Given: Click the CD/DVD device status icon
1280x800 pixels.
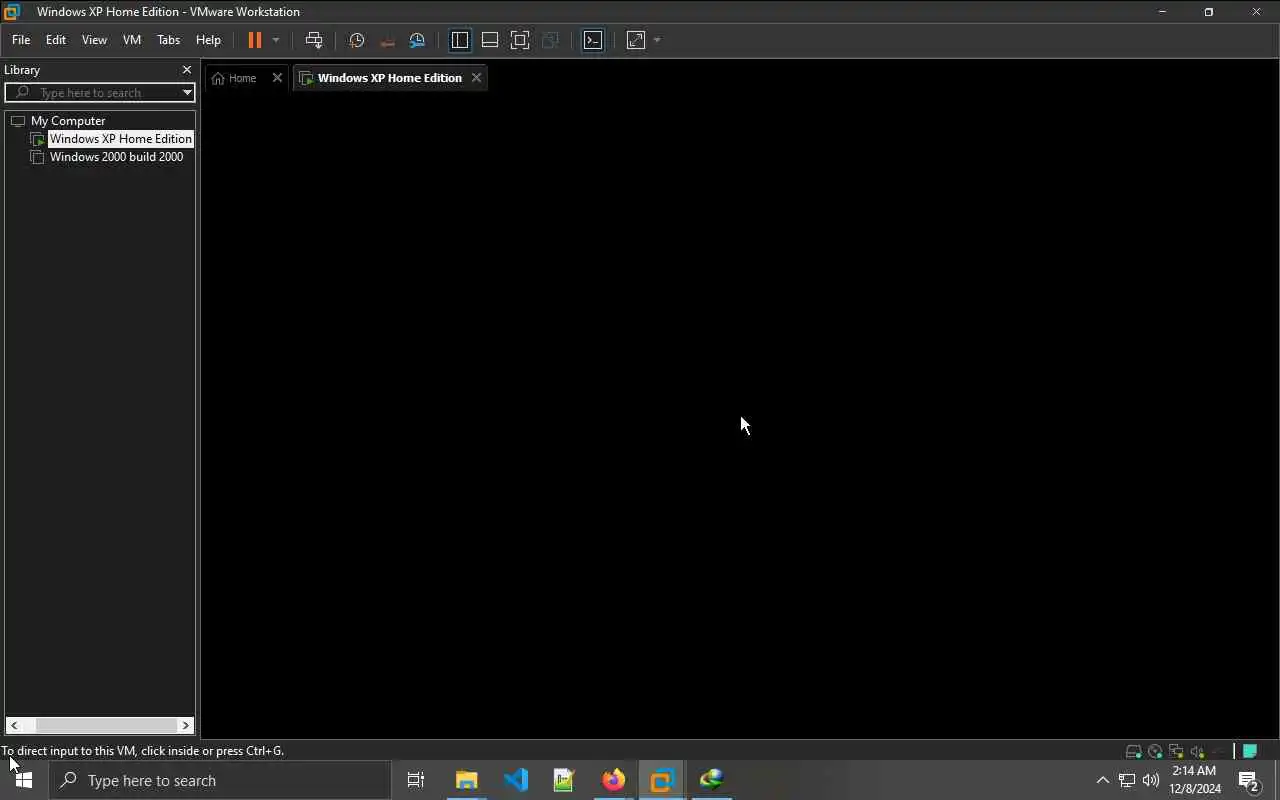Looking at the screenshot, I should coord(1155,751).
